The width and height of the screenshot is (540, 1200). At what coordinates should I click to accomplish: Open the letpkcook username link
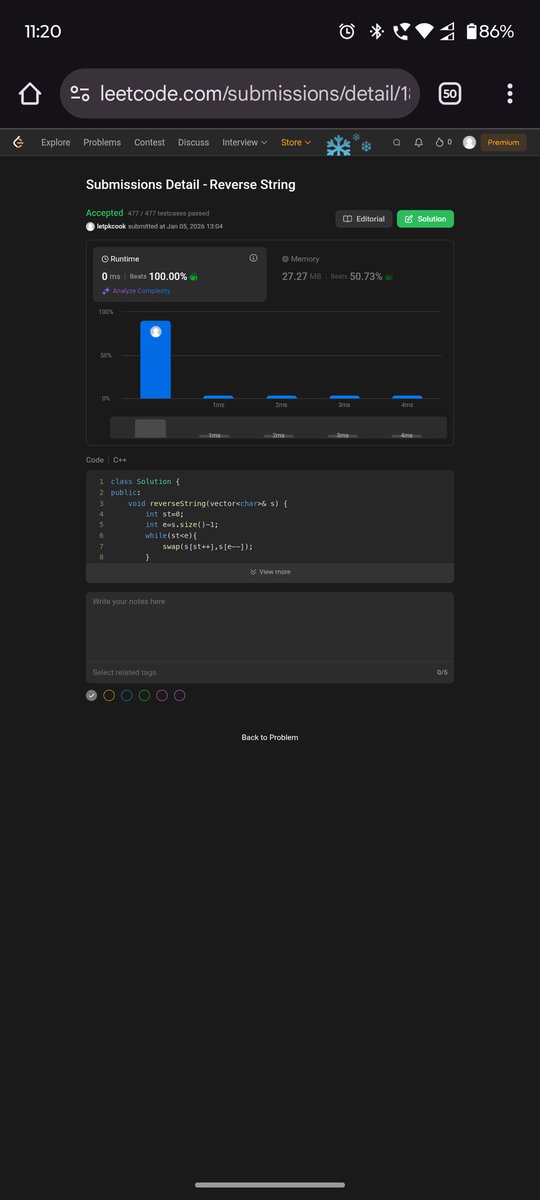click(x=112, y=226)
